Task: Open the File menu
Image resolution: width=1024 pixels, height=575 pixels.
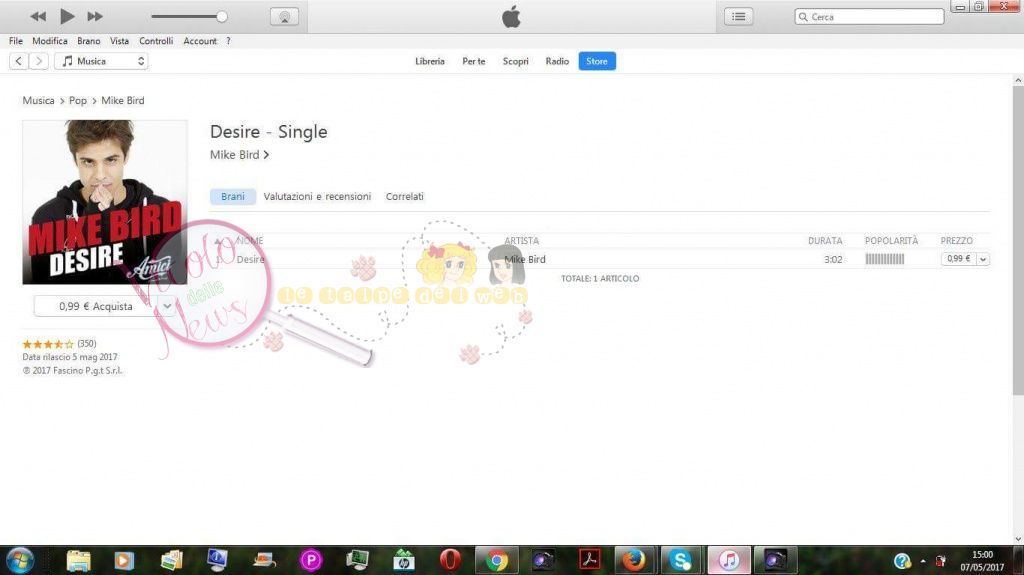Action: 16,41
